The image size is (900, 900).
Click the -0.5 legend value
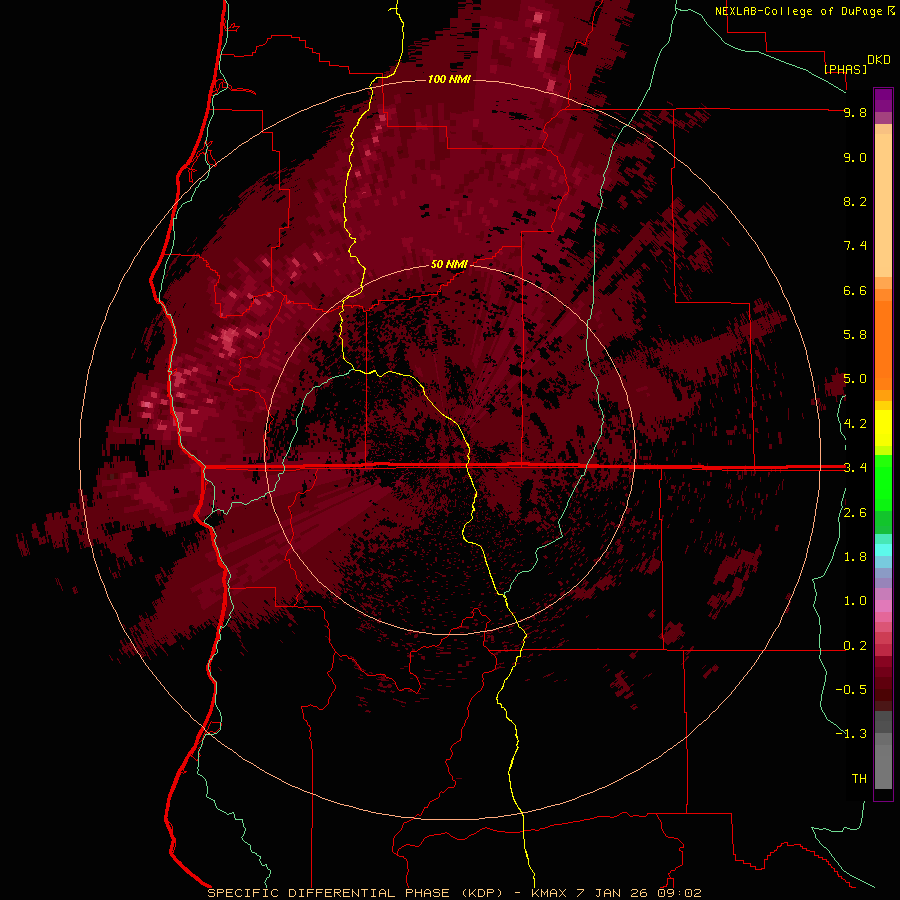pos(851,690)
